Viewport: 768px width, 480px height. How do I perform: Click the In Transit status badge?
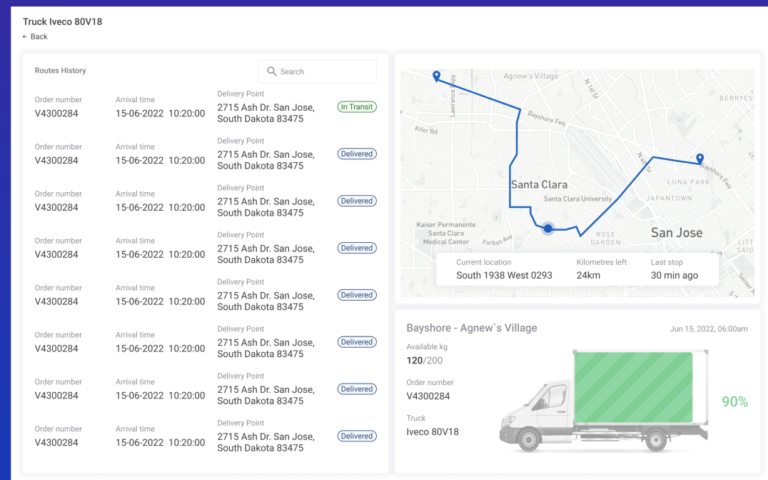point(357,107)
